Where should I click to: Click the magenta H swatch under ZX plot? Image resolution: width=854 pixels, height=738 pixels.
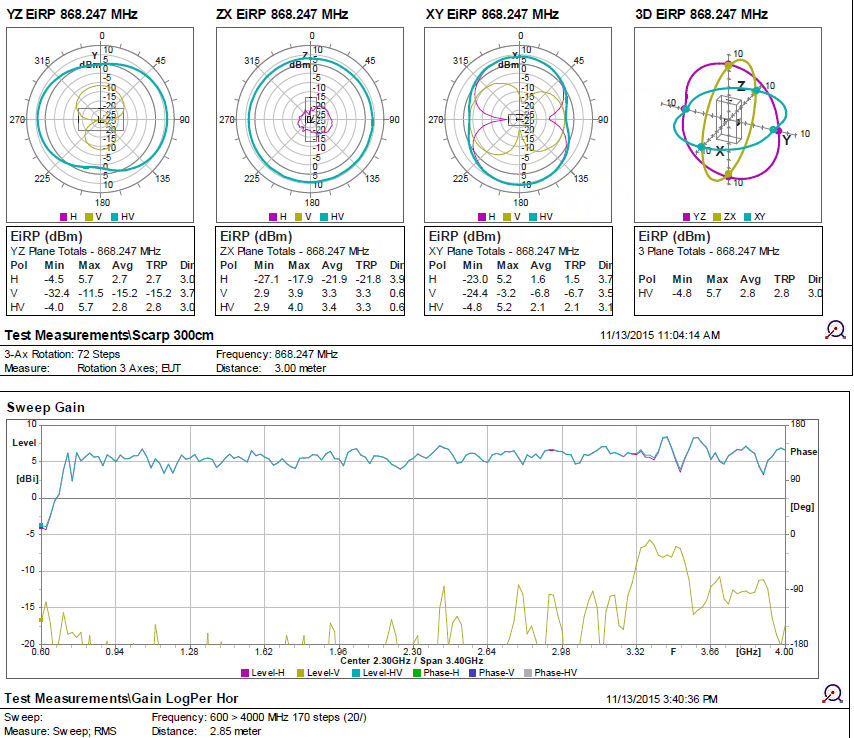pyautogui.click(x=273, y=217)
